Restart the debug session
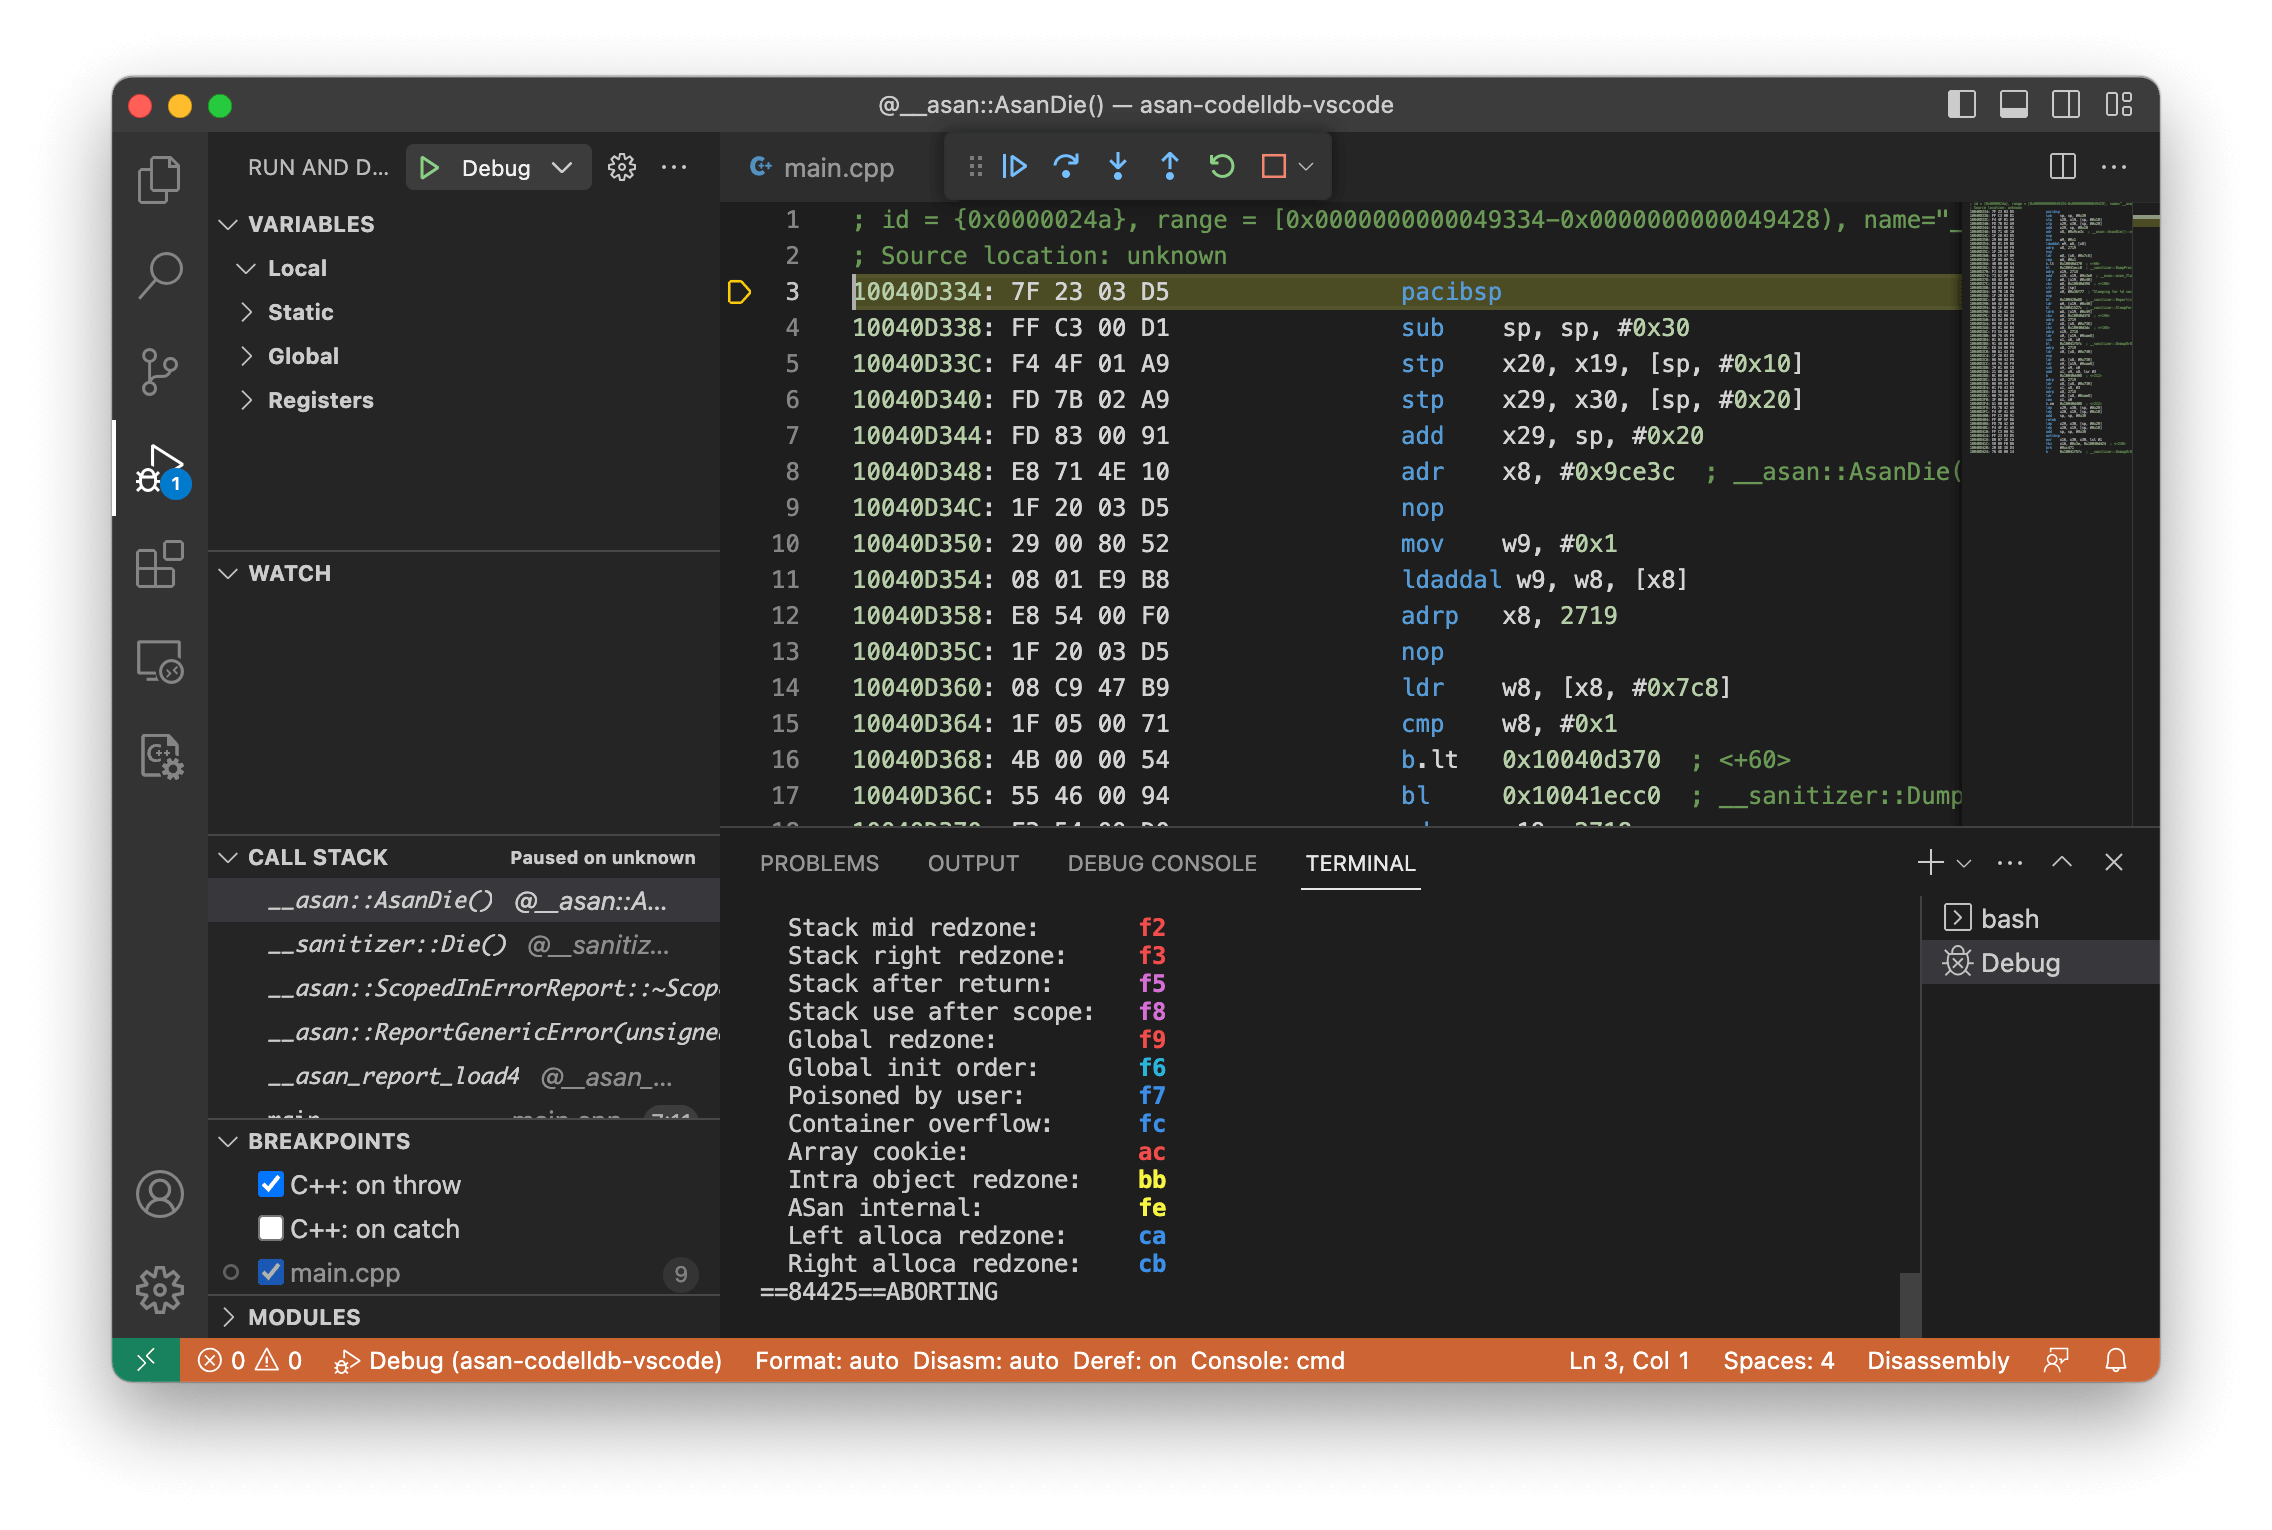The height and width of the screenshot is (1530, 2272). click(x=1221, y=166)
